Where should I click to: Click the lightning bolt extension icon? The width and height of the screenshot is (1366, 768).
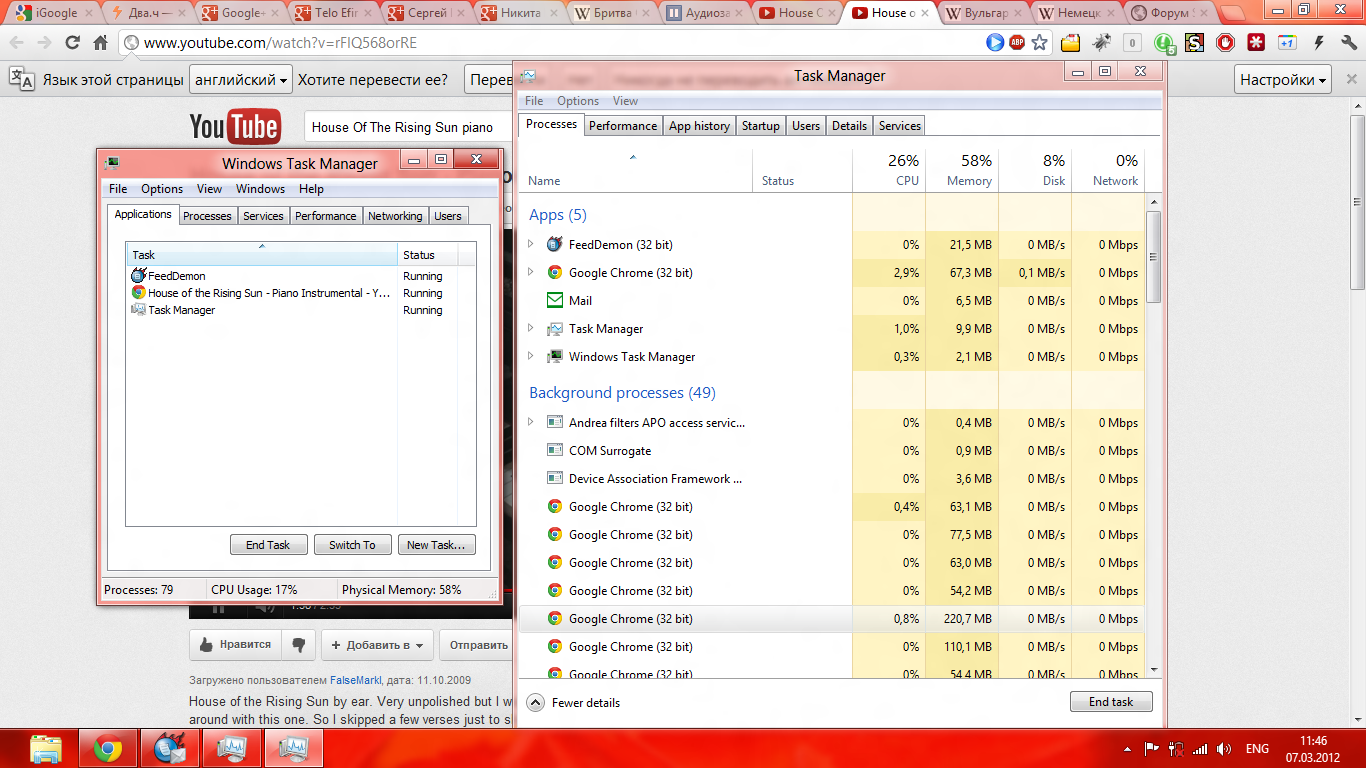pos(1319,43)
